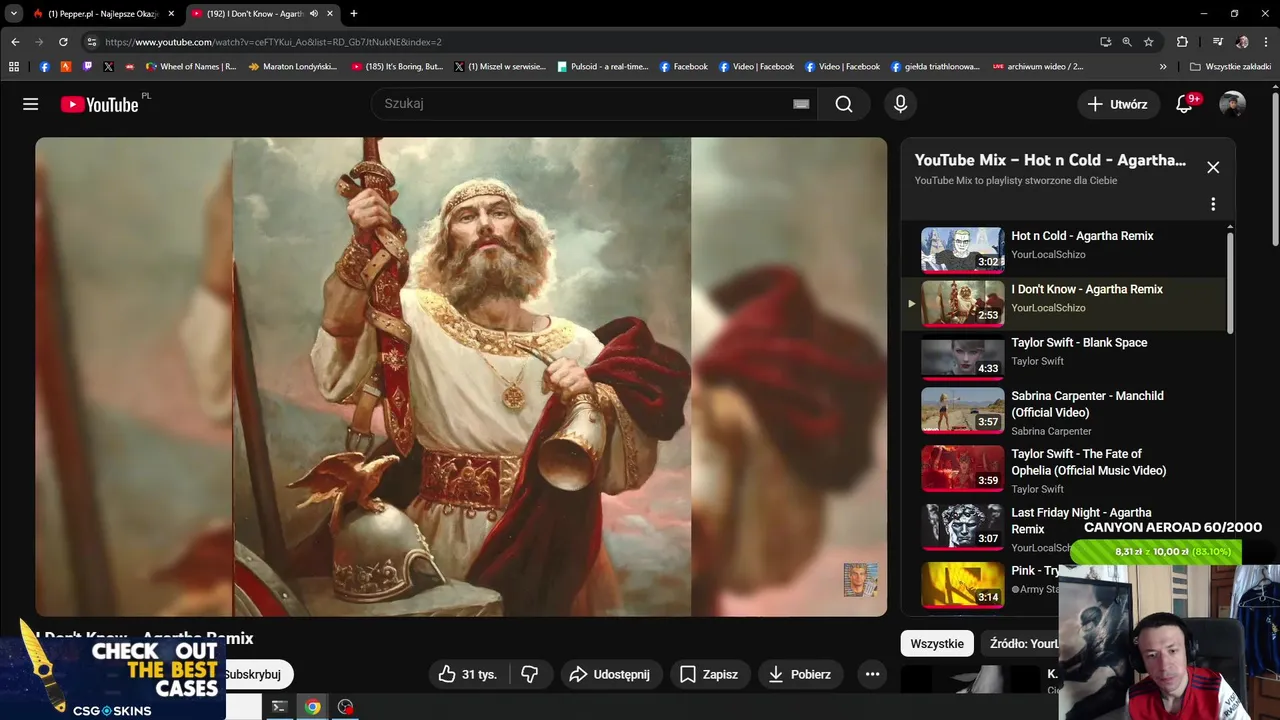The image size is (1280, 720).
Task: Open the Maraton Londyński bookmark
Action: coord(292,67)
